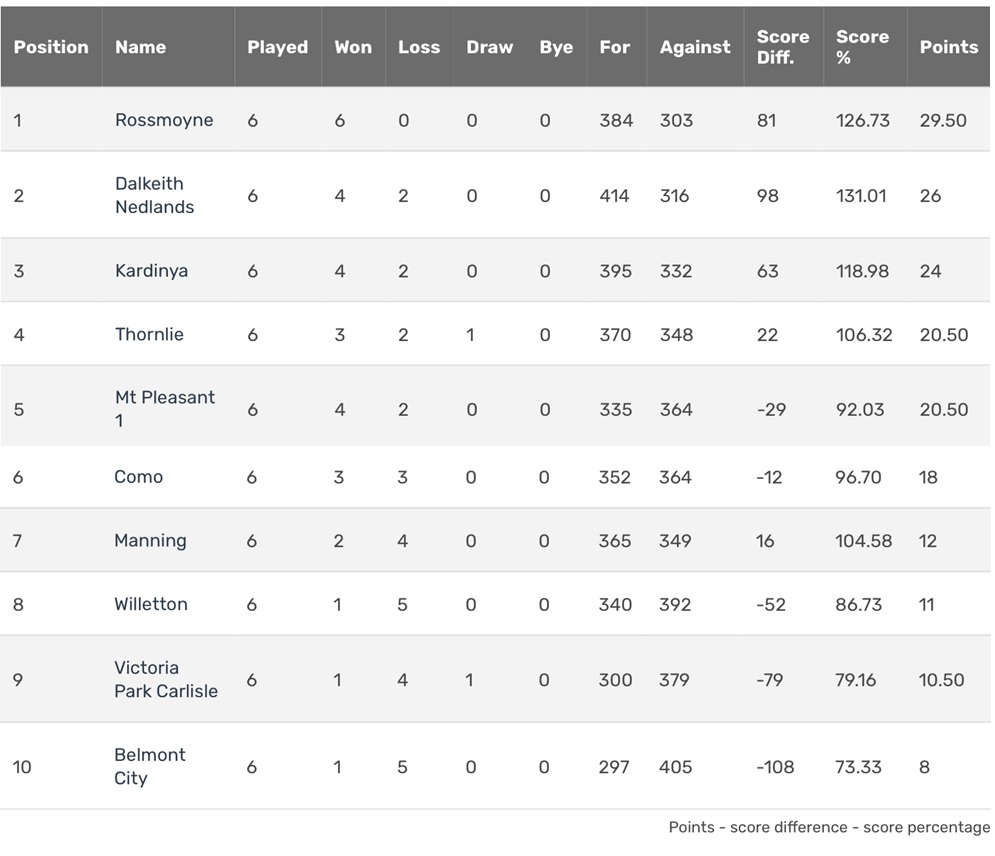
Task: Click the Willetton team name
Action: click(151, 604)
